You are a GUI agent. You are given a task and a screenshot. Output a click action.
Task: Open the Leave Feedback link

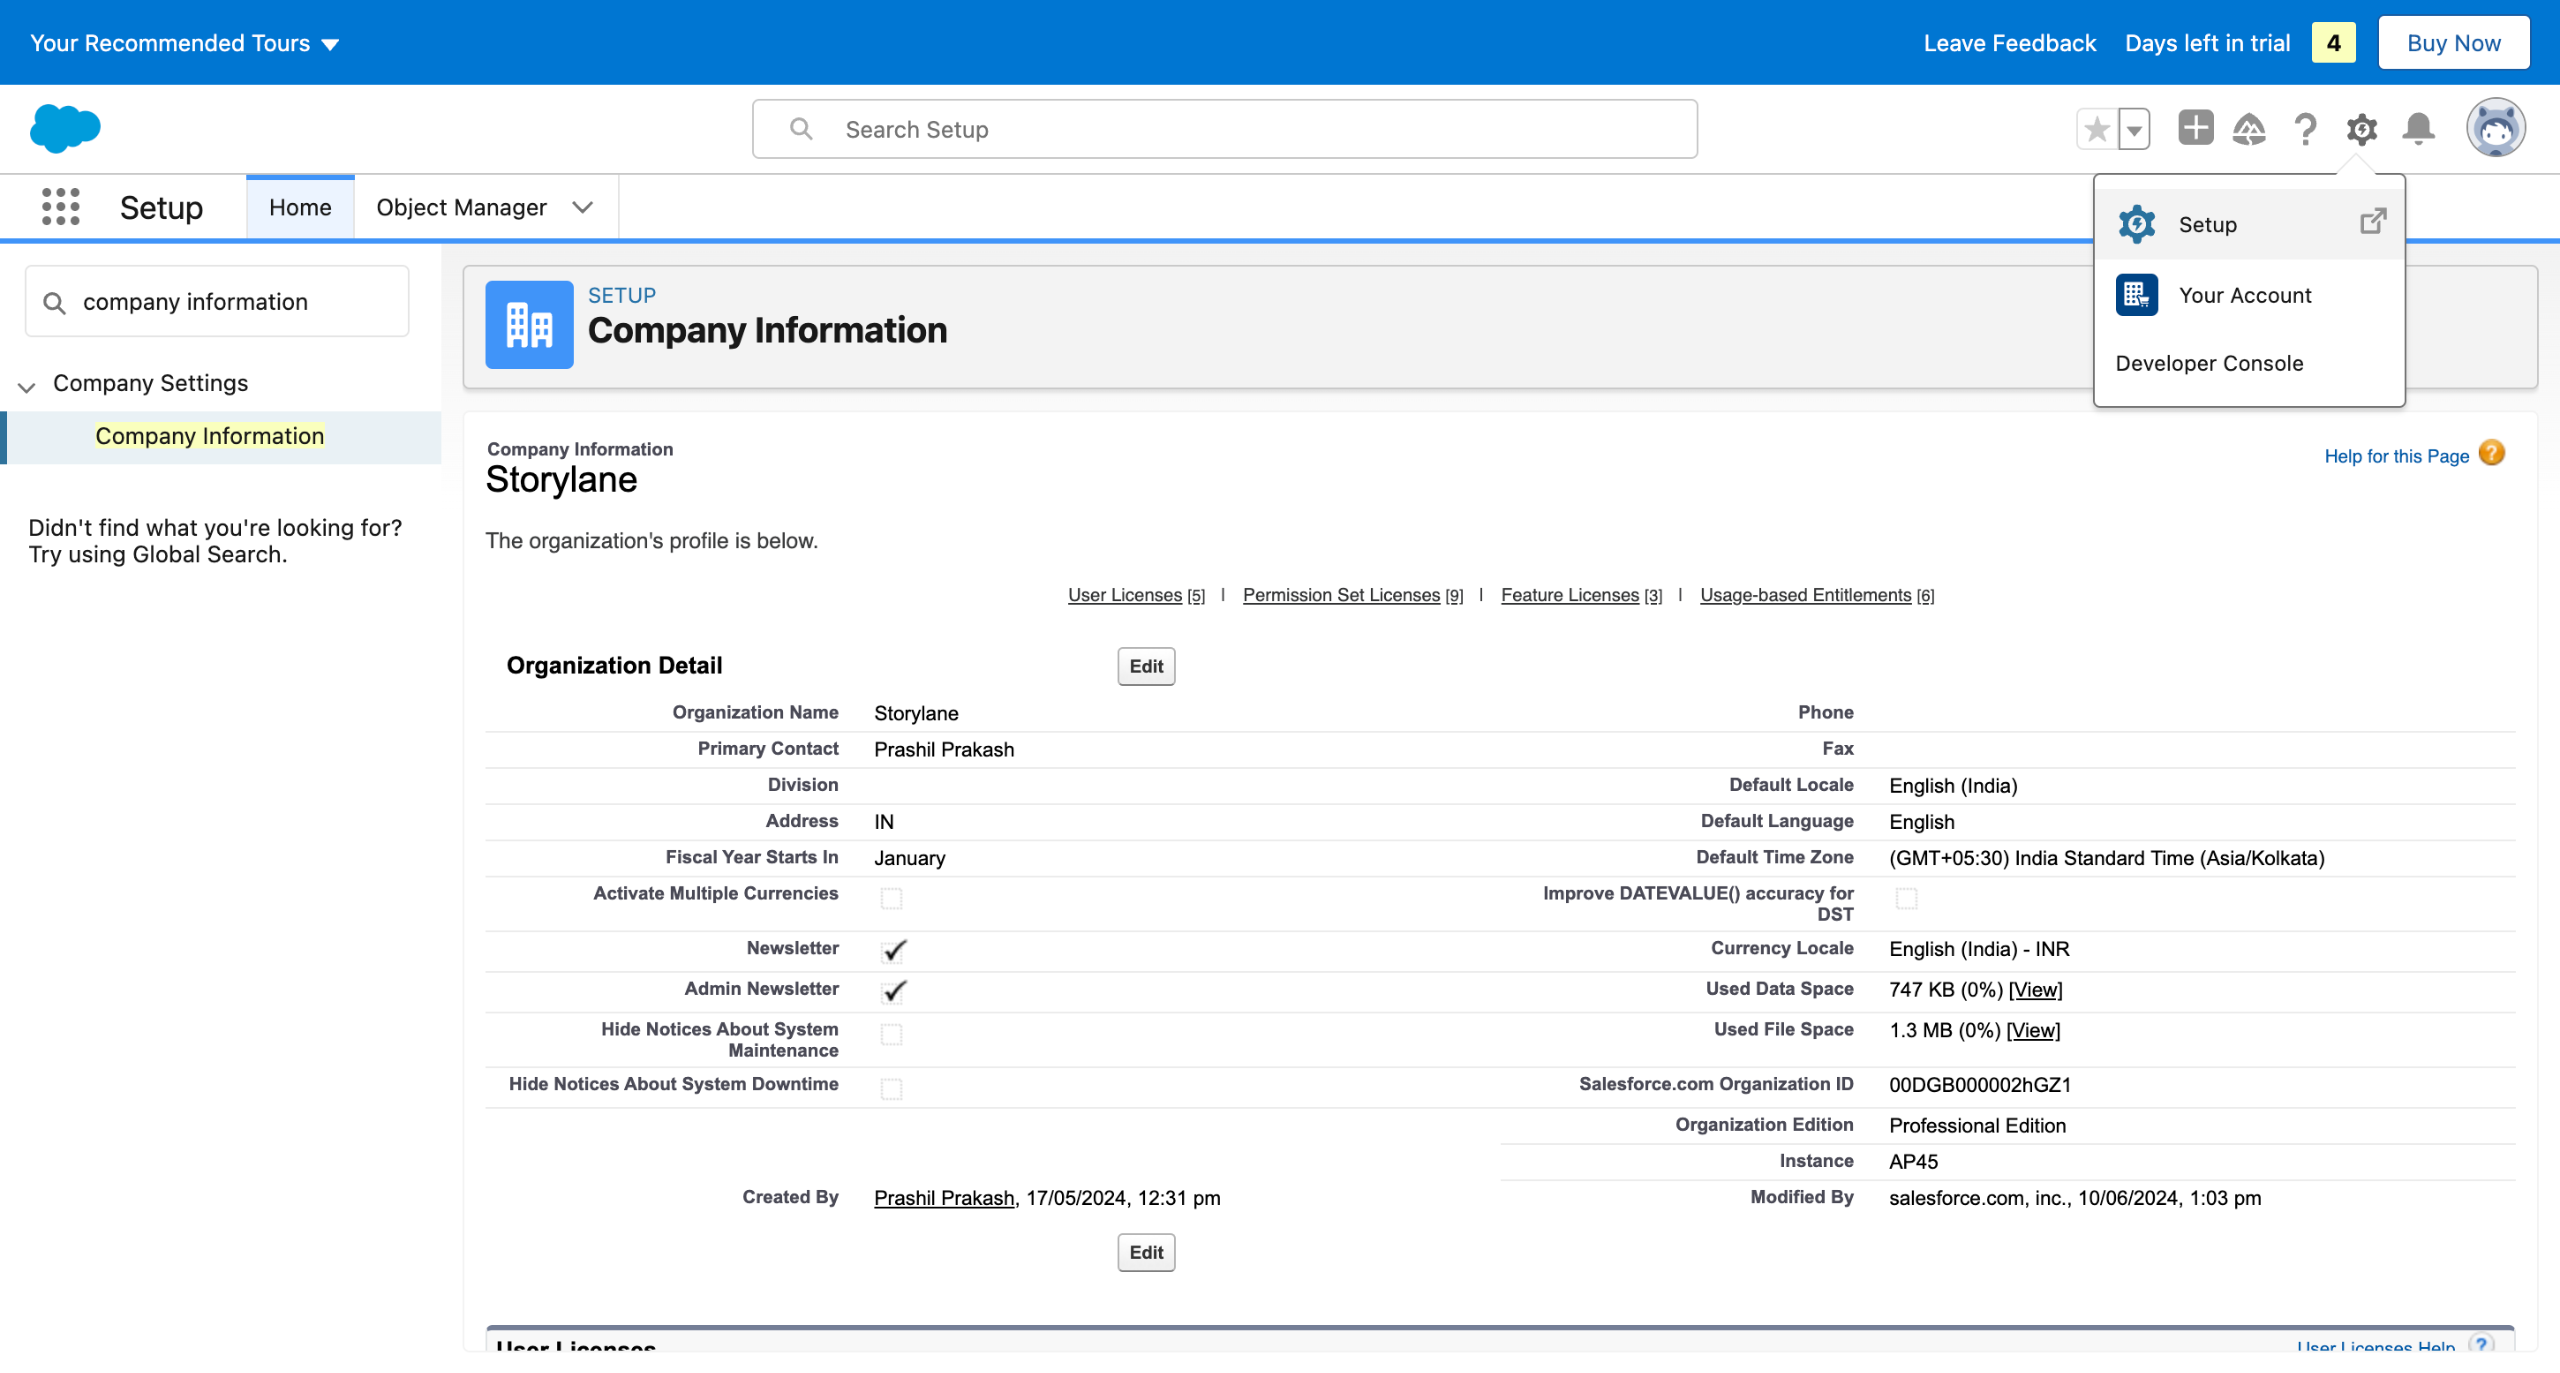[x=2009, y=43]
